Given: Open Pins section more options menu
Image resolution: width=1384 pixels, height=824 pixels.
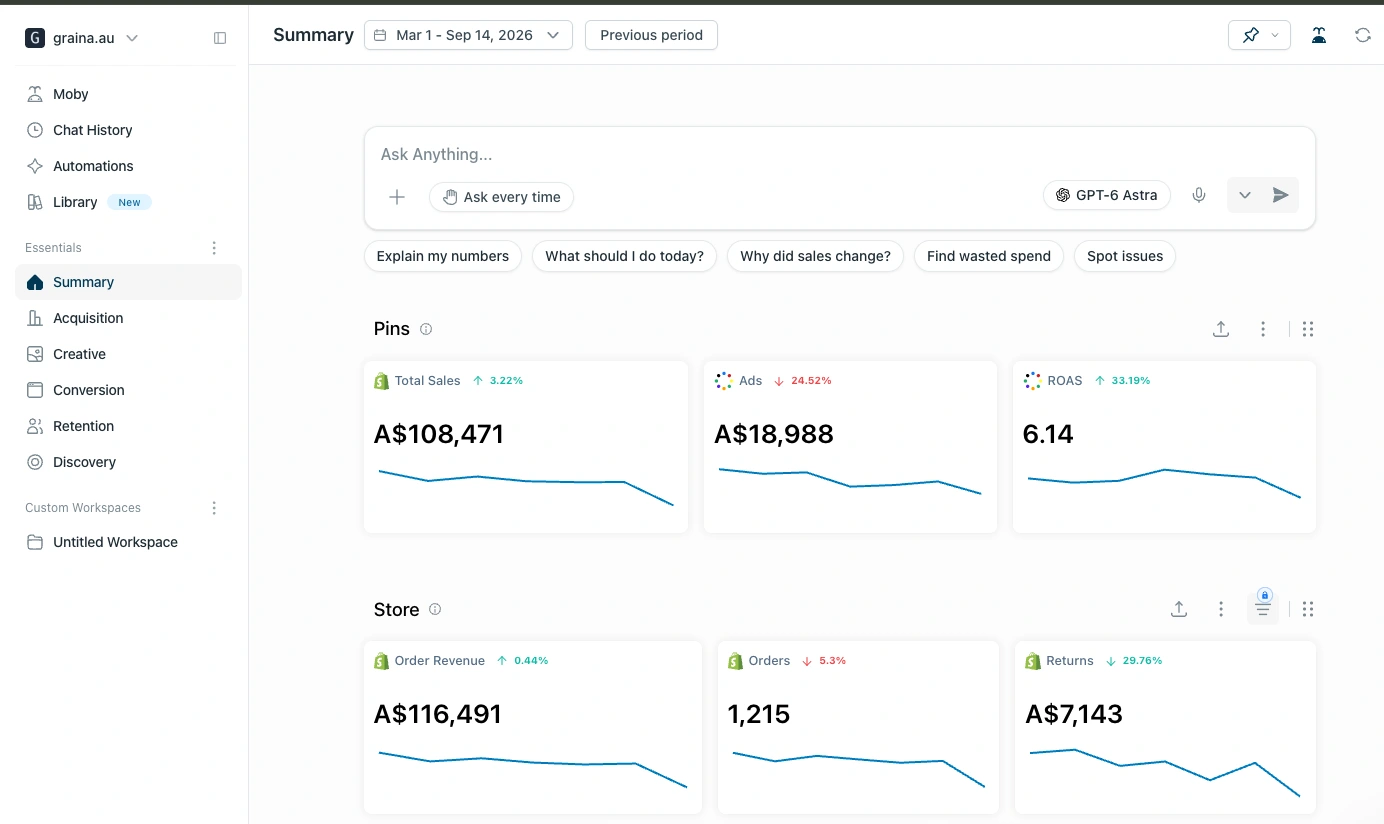Looking at the screenshot, I should 1263,329.
